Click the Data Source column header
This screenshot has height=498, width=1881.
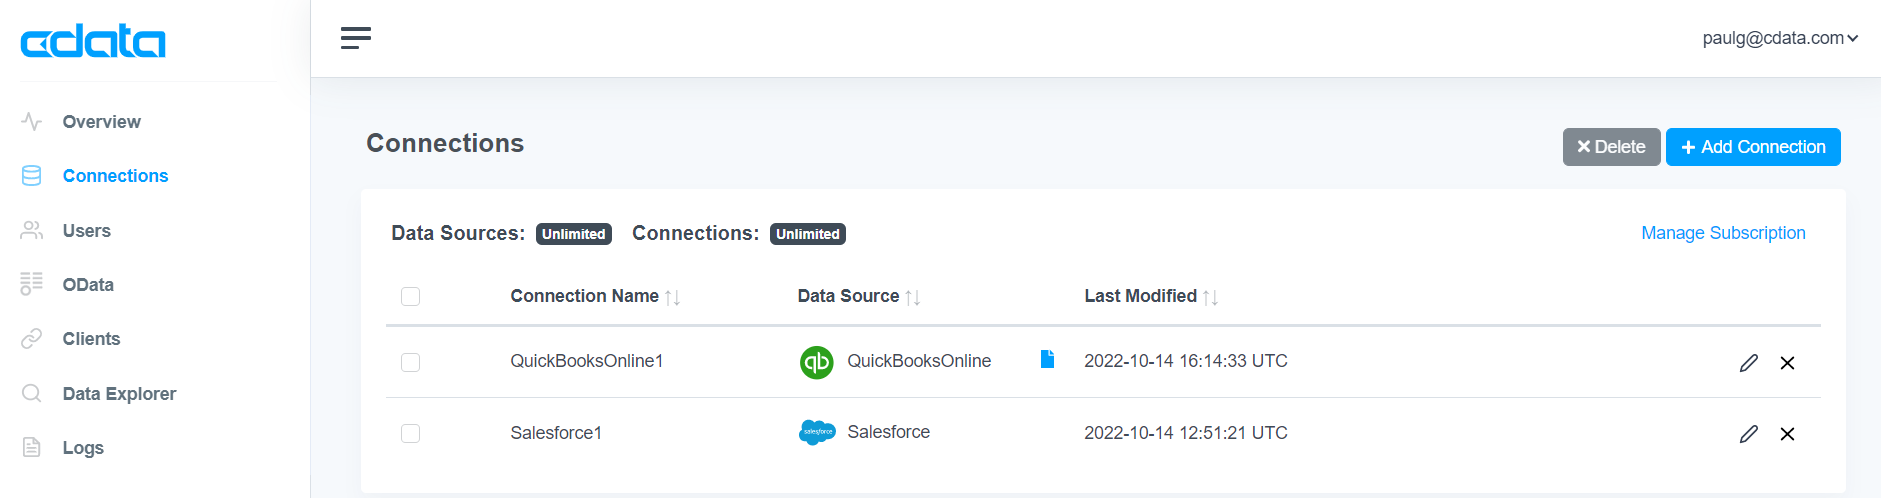coord(848,296)
